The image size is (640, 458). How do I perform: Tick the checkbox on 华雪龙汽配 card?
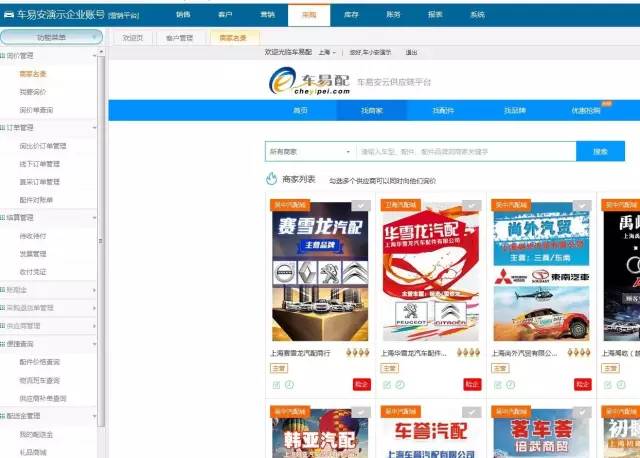click(471, 205)
